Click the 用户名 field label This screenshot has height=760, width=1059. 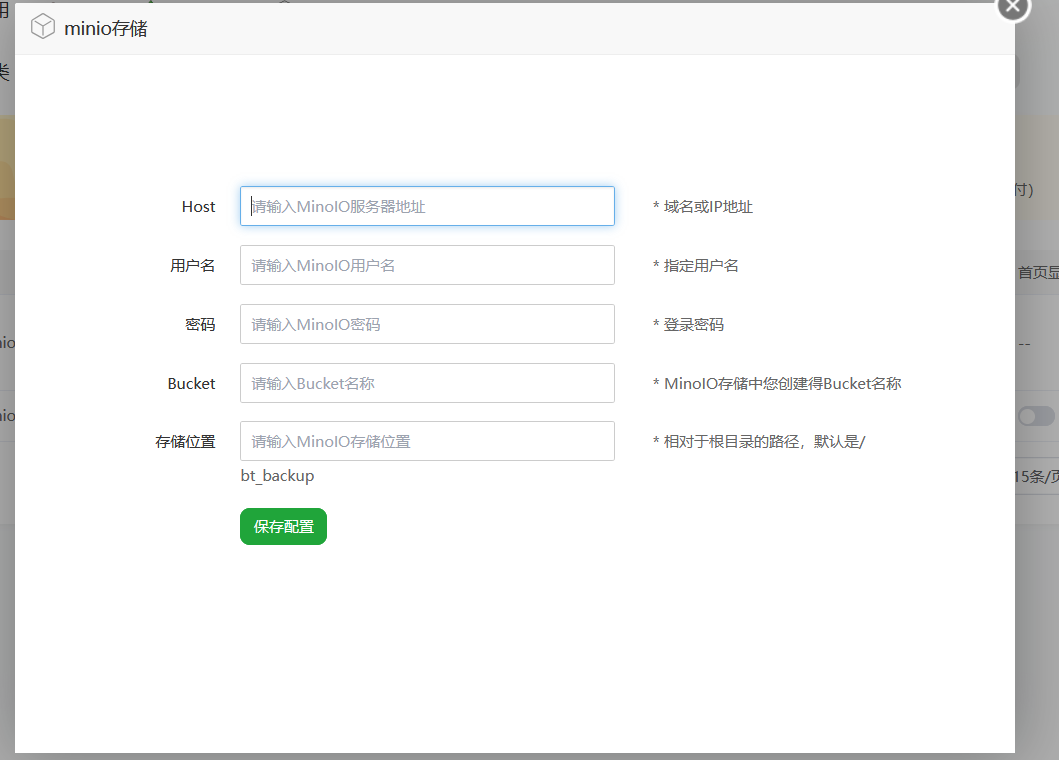click(x=192, y=265)
